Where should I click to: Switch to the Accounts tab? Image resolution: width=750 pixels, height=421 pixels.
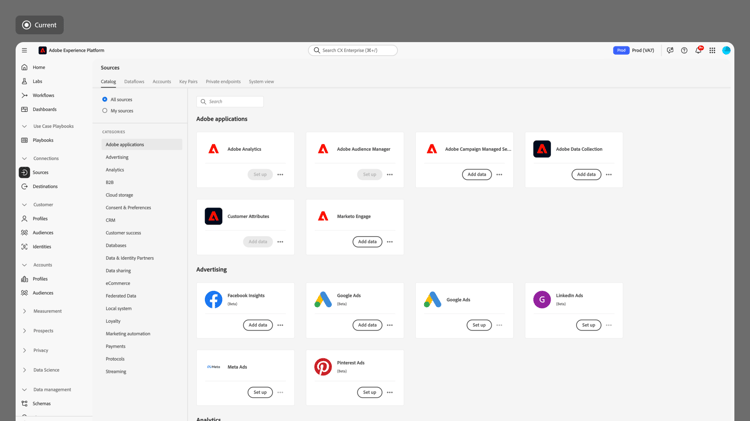point(162,82)
